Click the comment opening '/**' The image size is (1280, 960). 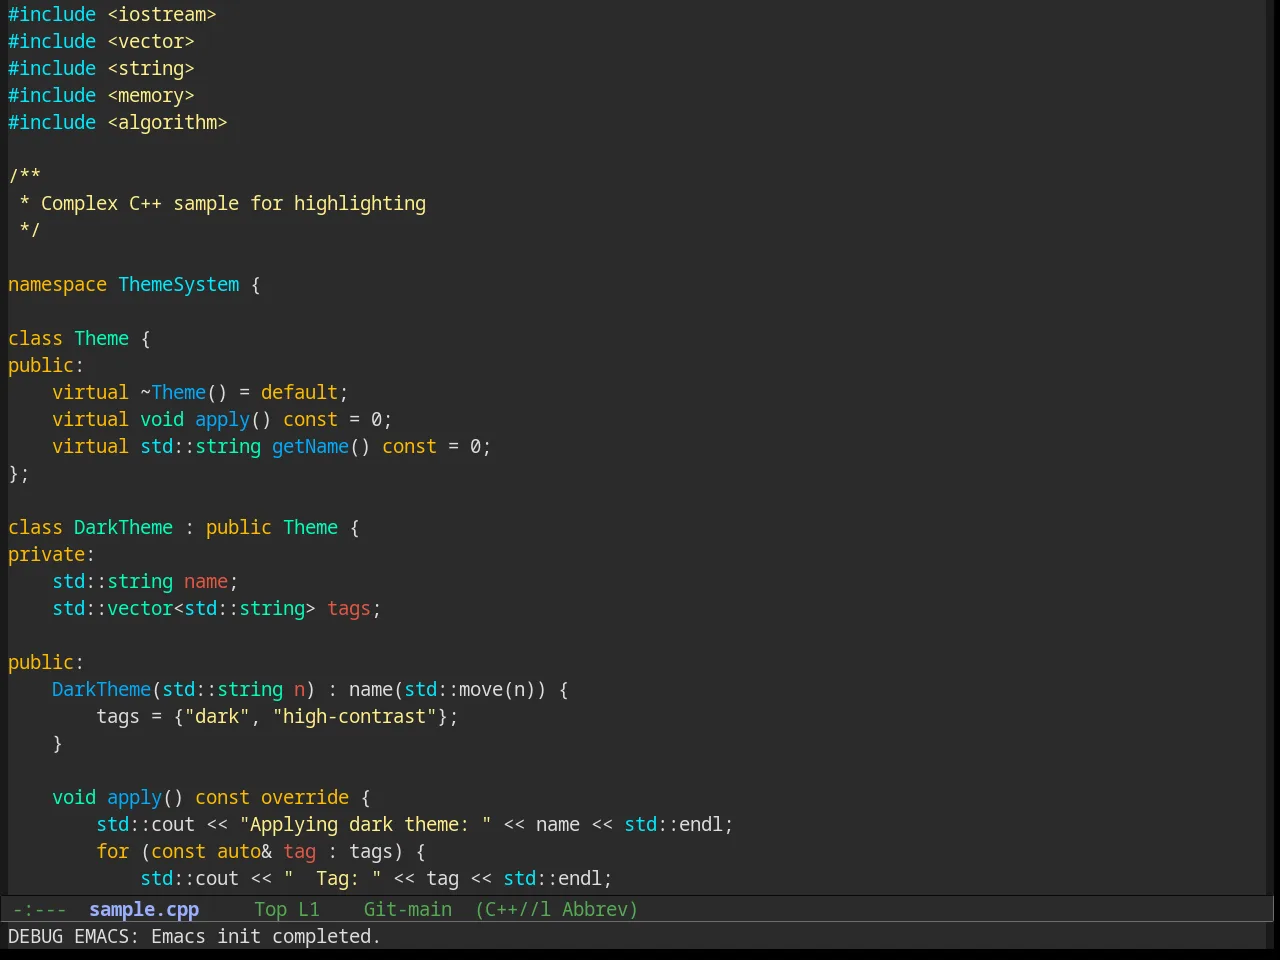pyautogui.click(x=24, y=176)
